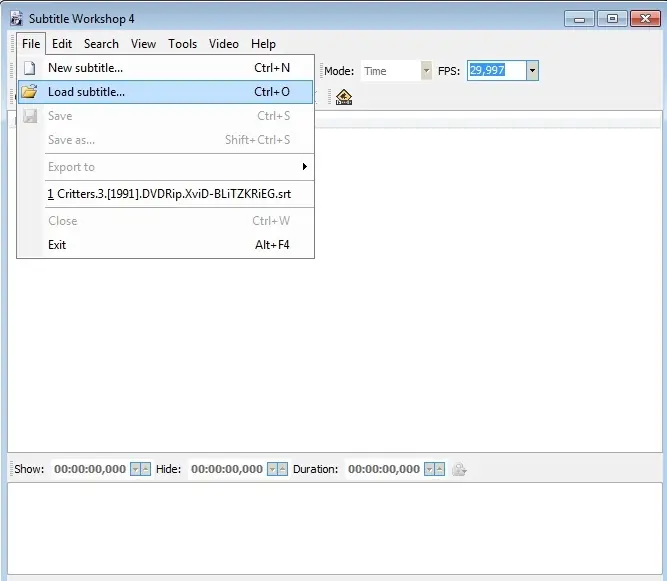Click the Mode combo box showing Time
The image size is (667, 581).
(396, 71)
